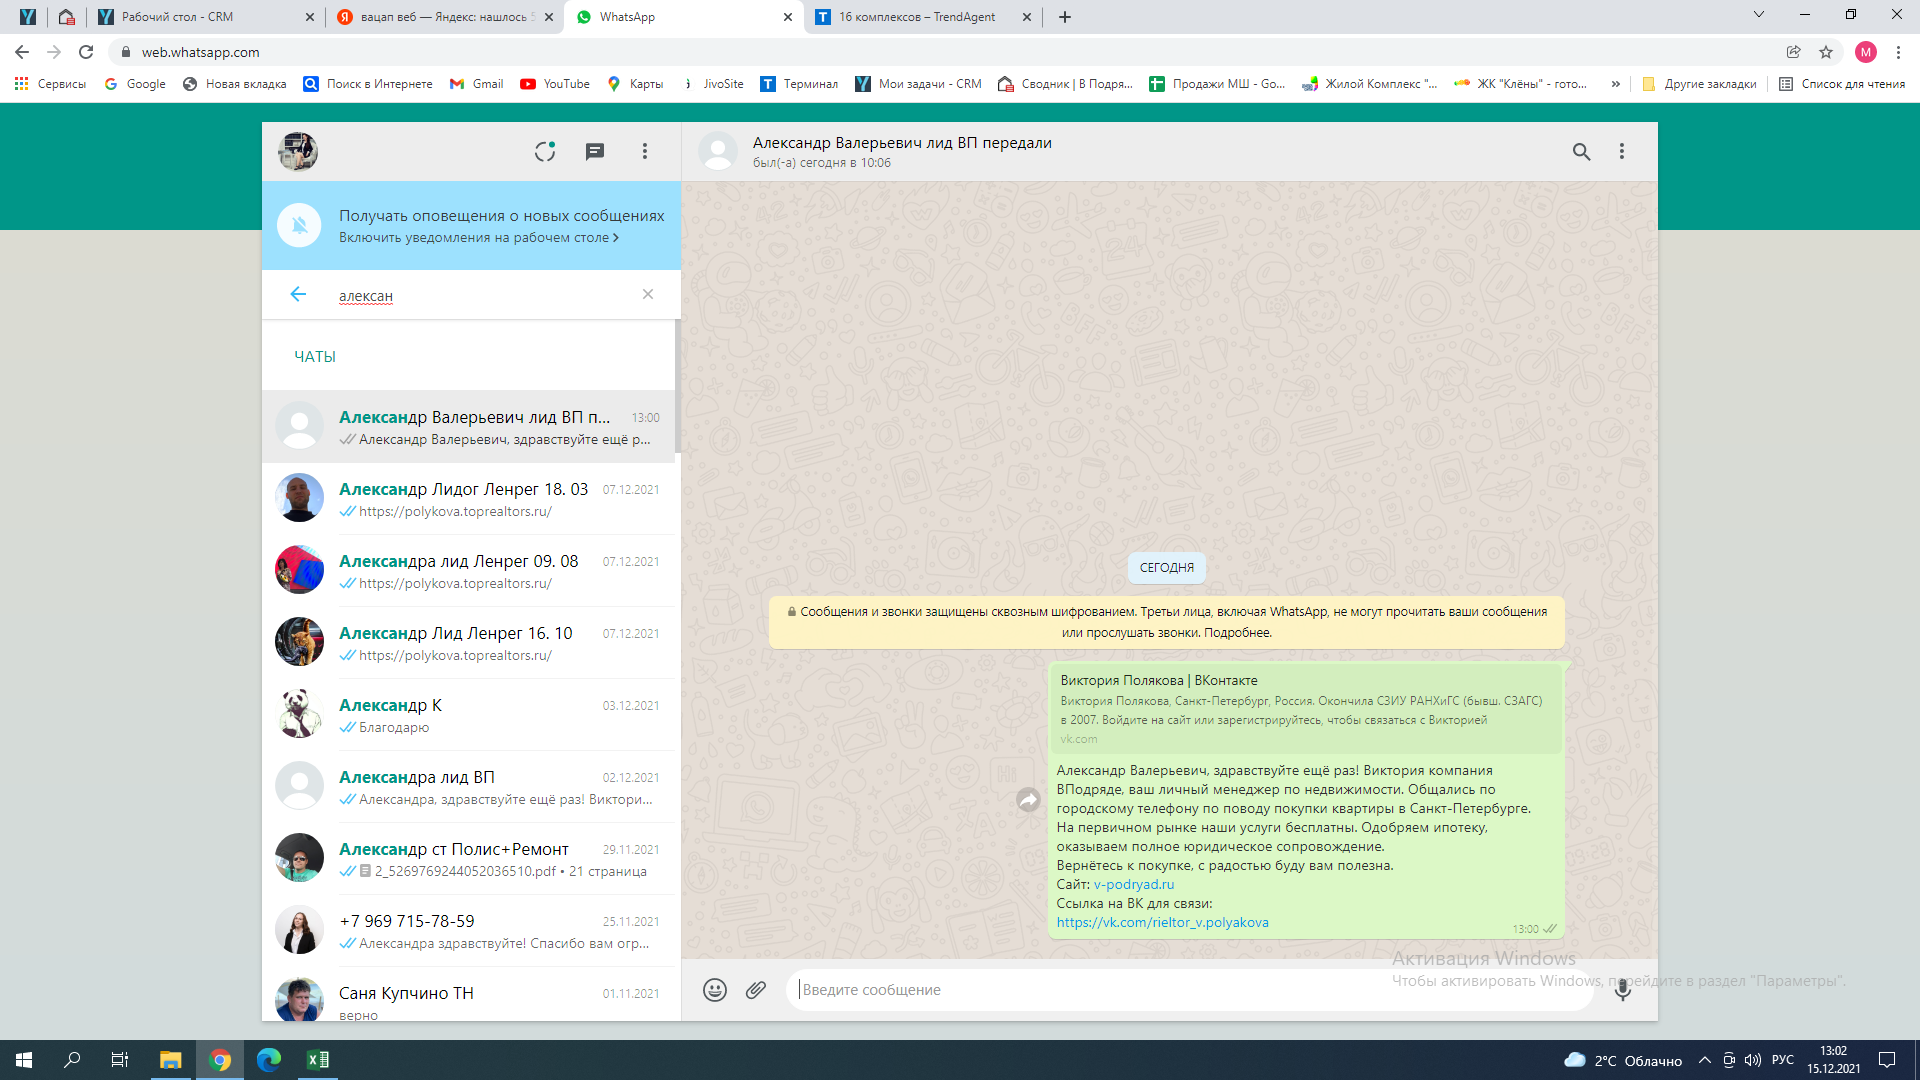Open WhatsApp status updates icon

pyautogui.click(x=544, y=151)
